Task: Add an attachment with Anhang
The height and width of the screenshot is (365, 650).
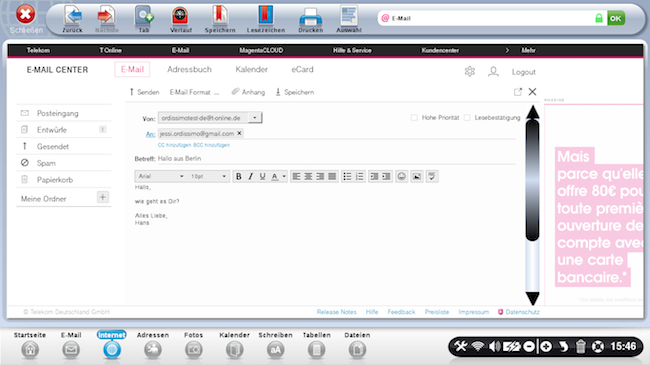Action: tap(248, 92)
